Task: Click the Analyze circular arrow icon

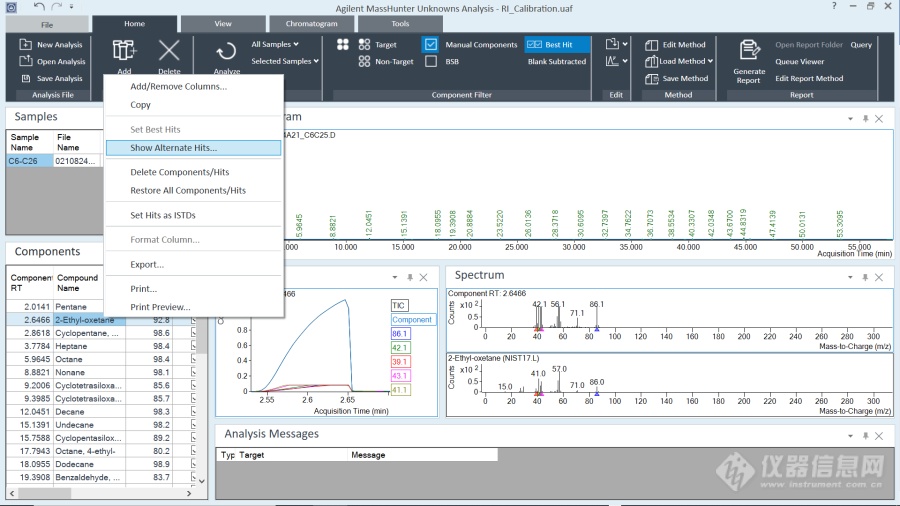Action: point(226,52)
